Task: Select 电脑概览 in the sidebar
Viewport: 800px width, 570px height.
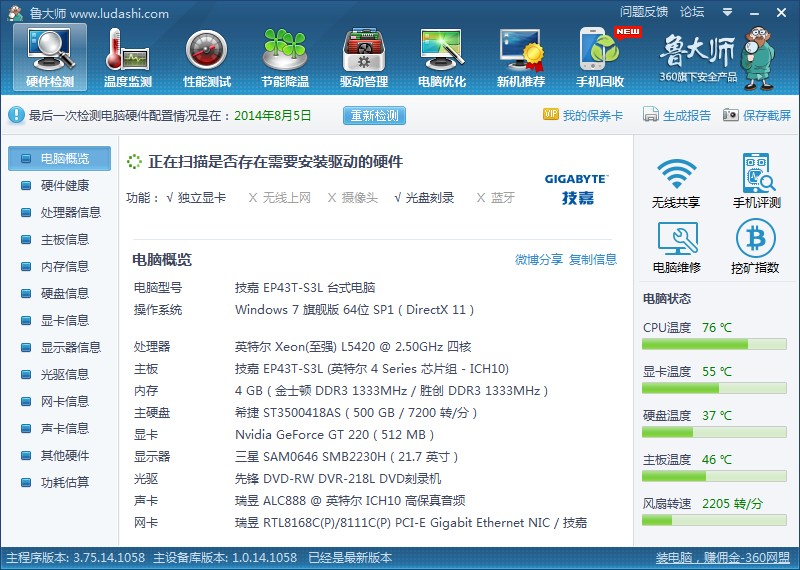Action: click(x=59, y=159)
